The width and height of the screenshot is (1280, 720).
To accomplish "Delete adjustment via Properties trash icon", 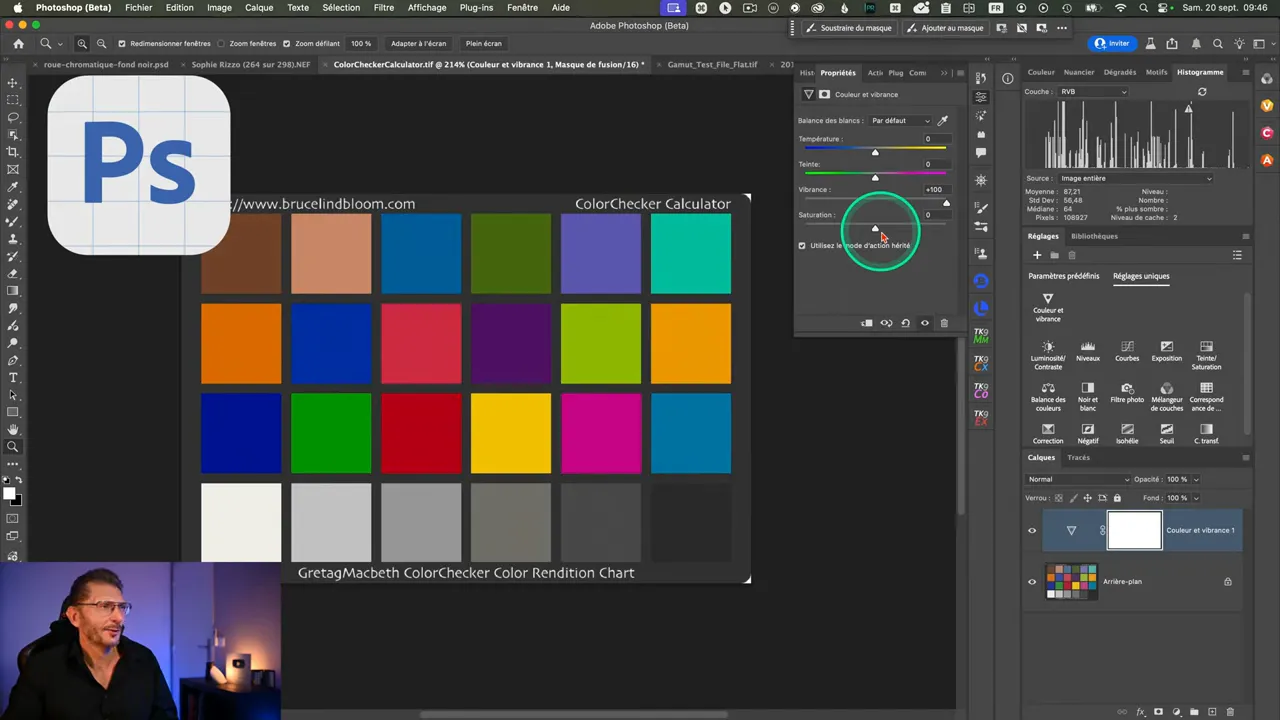I will click(944, 323).
